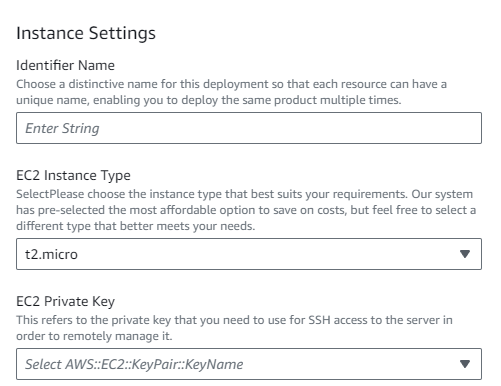Viewport: 501px width, 386px height.
Task: Click the EC2 Instance Type label
Action: [73, 176]
